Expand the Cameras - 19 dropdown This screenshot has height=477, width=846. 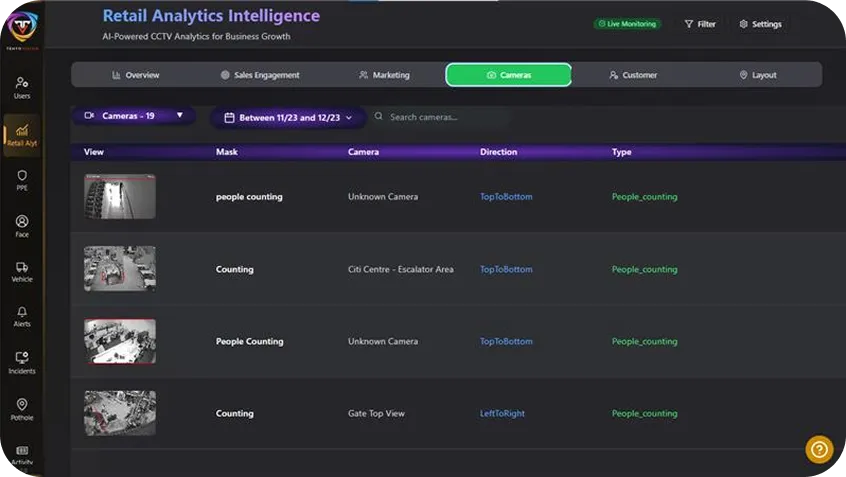click(x=134, y=116)
